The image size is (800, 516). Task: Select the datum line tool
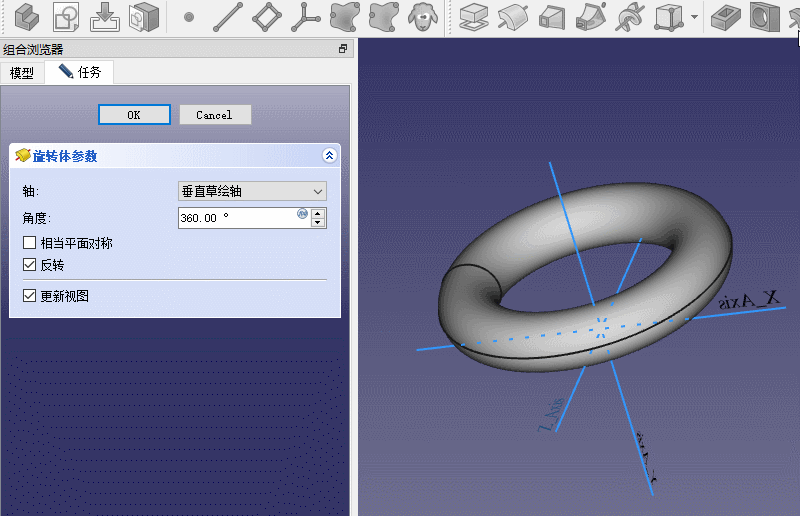[228, 17]
